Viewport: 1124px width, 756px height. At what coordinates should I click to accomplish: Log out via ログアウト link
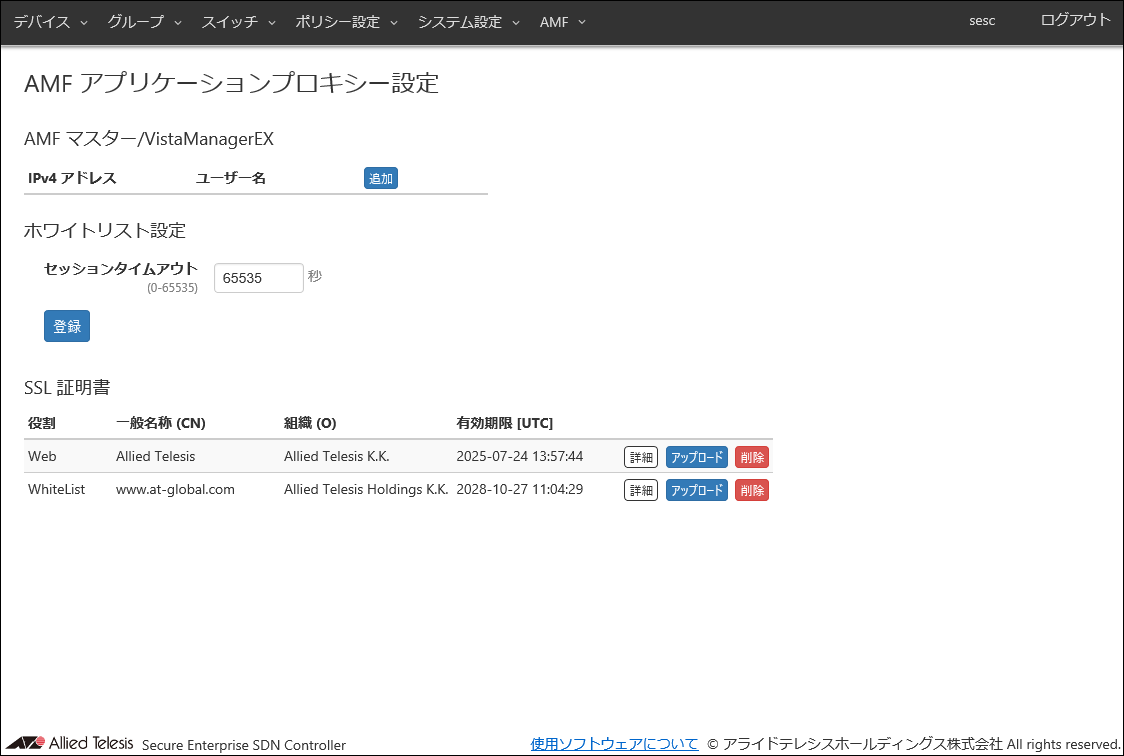point(1075,20)
